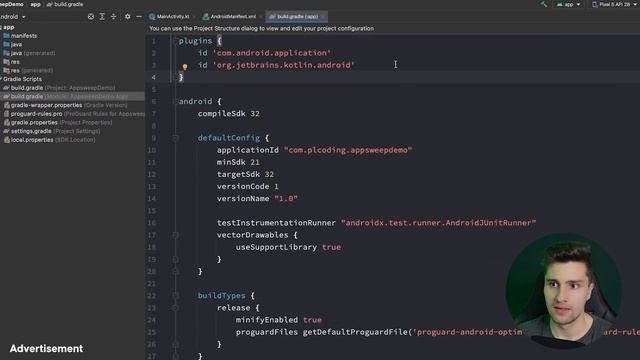Collapse the plugins block fold marker on line 1
The width and height of the screenshot is (640, 360).
(176, 41)
